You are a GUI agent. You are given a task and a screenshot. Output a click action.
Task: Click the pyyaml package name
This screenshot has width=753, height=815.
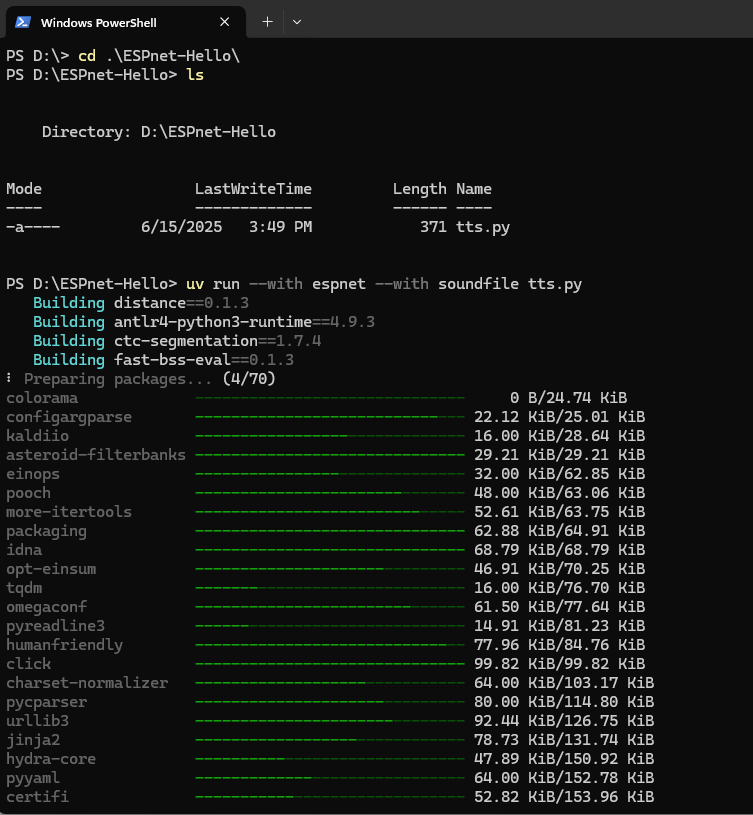(x=33, y=778)
